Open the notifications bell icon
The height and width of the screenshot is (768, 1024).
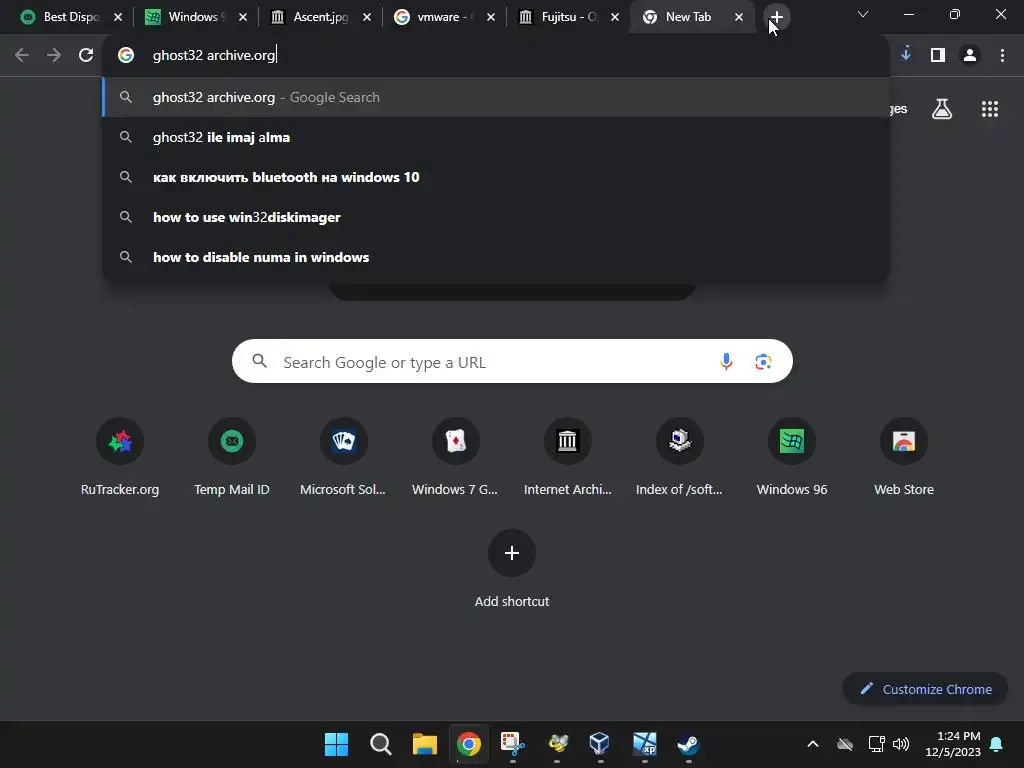pos(997,744)
